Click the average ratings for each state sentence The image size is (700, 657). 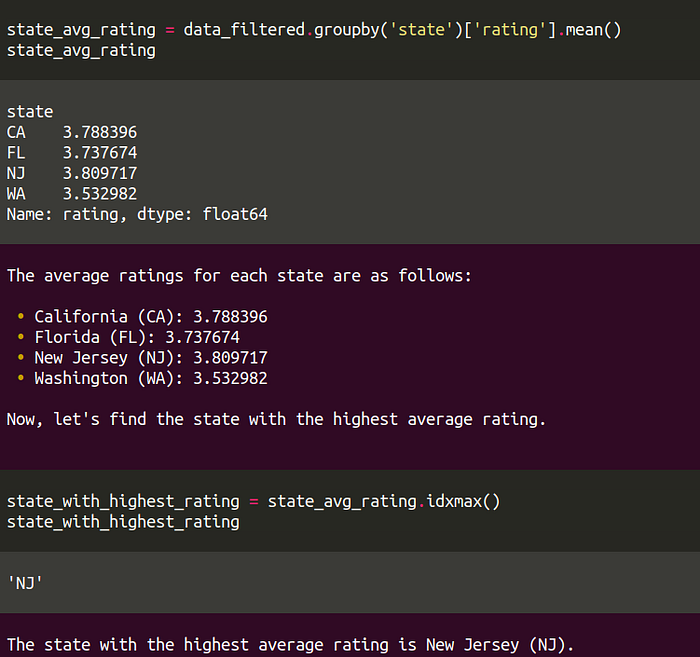pos(239,276)
